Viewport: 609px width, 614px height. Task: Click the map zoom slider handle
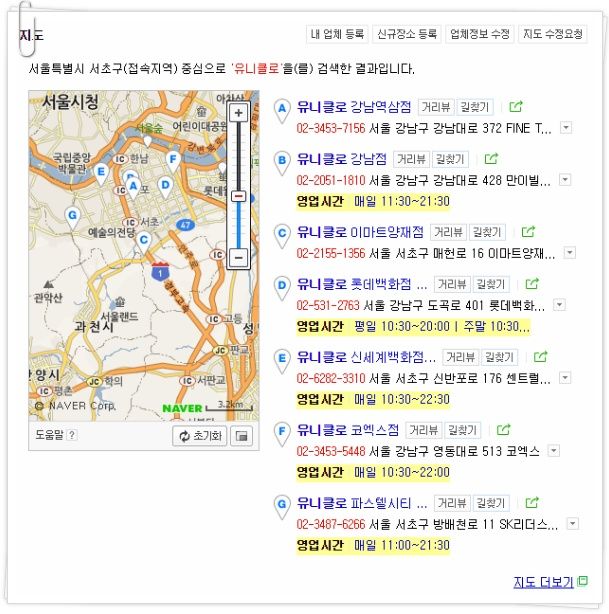coord(238,196)
